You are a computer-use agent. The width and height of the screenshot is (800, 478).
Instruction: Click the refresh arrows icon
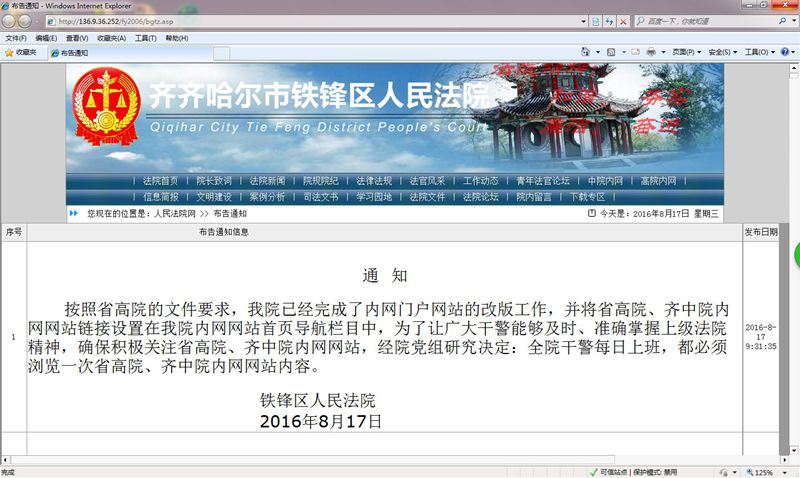[x=609, y=21]
